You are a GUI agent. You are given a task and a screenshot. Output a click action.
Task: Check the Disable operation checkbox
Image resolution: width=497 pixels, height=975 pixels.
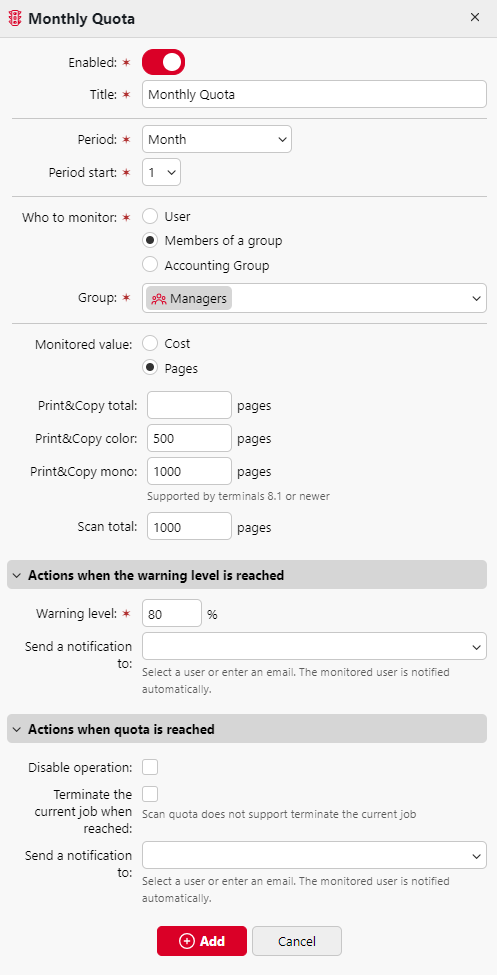click(x=150, y=767)
